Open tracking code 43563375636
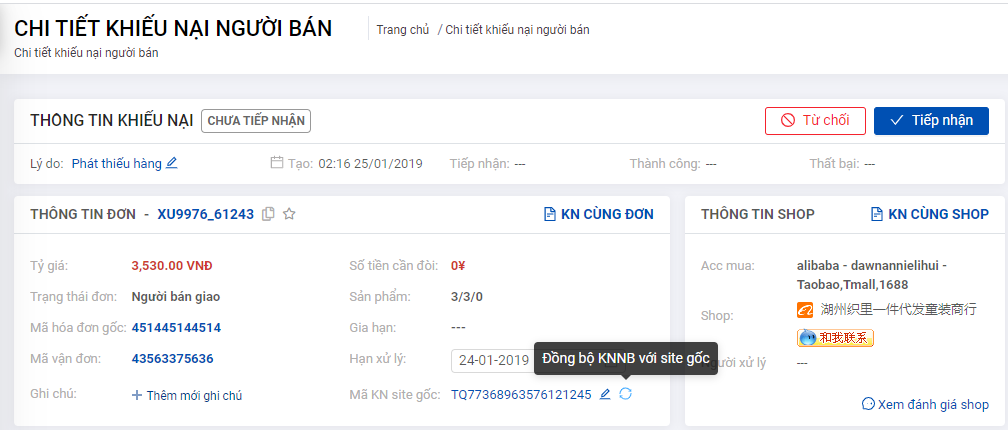 [x=172, y=358]
